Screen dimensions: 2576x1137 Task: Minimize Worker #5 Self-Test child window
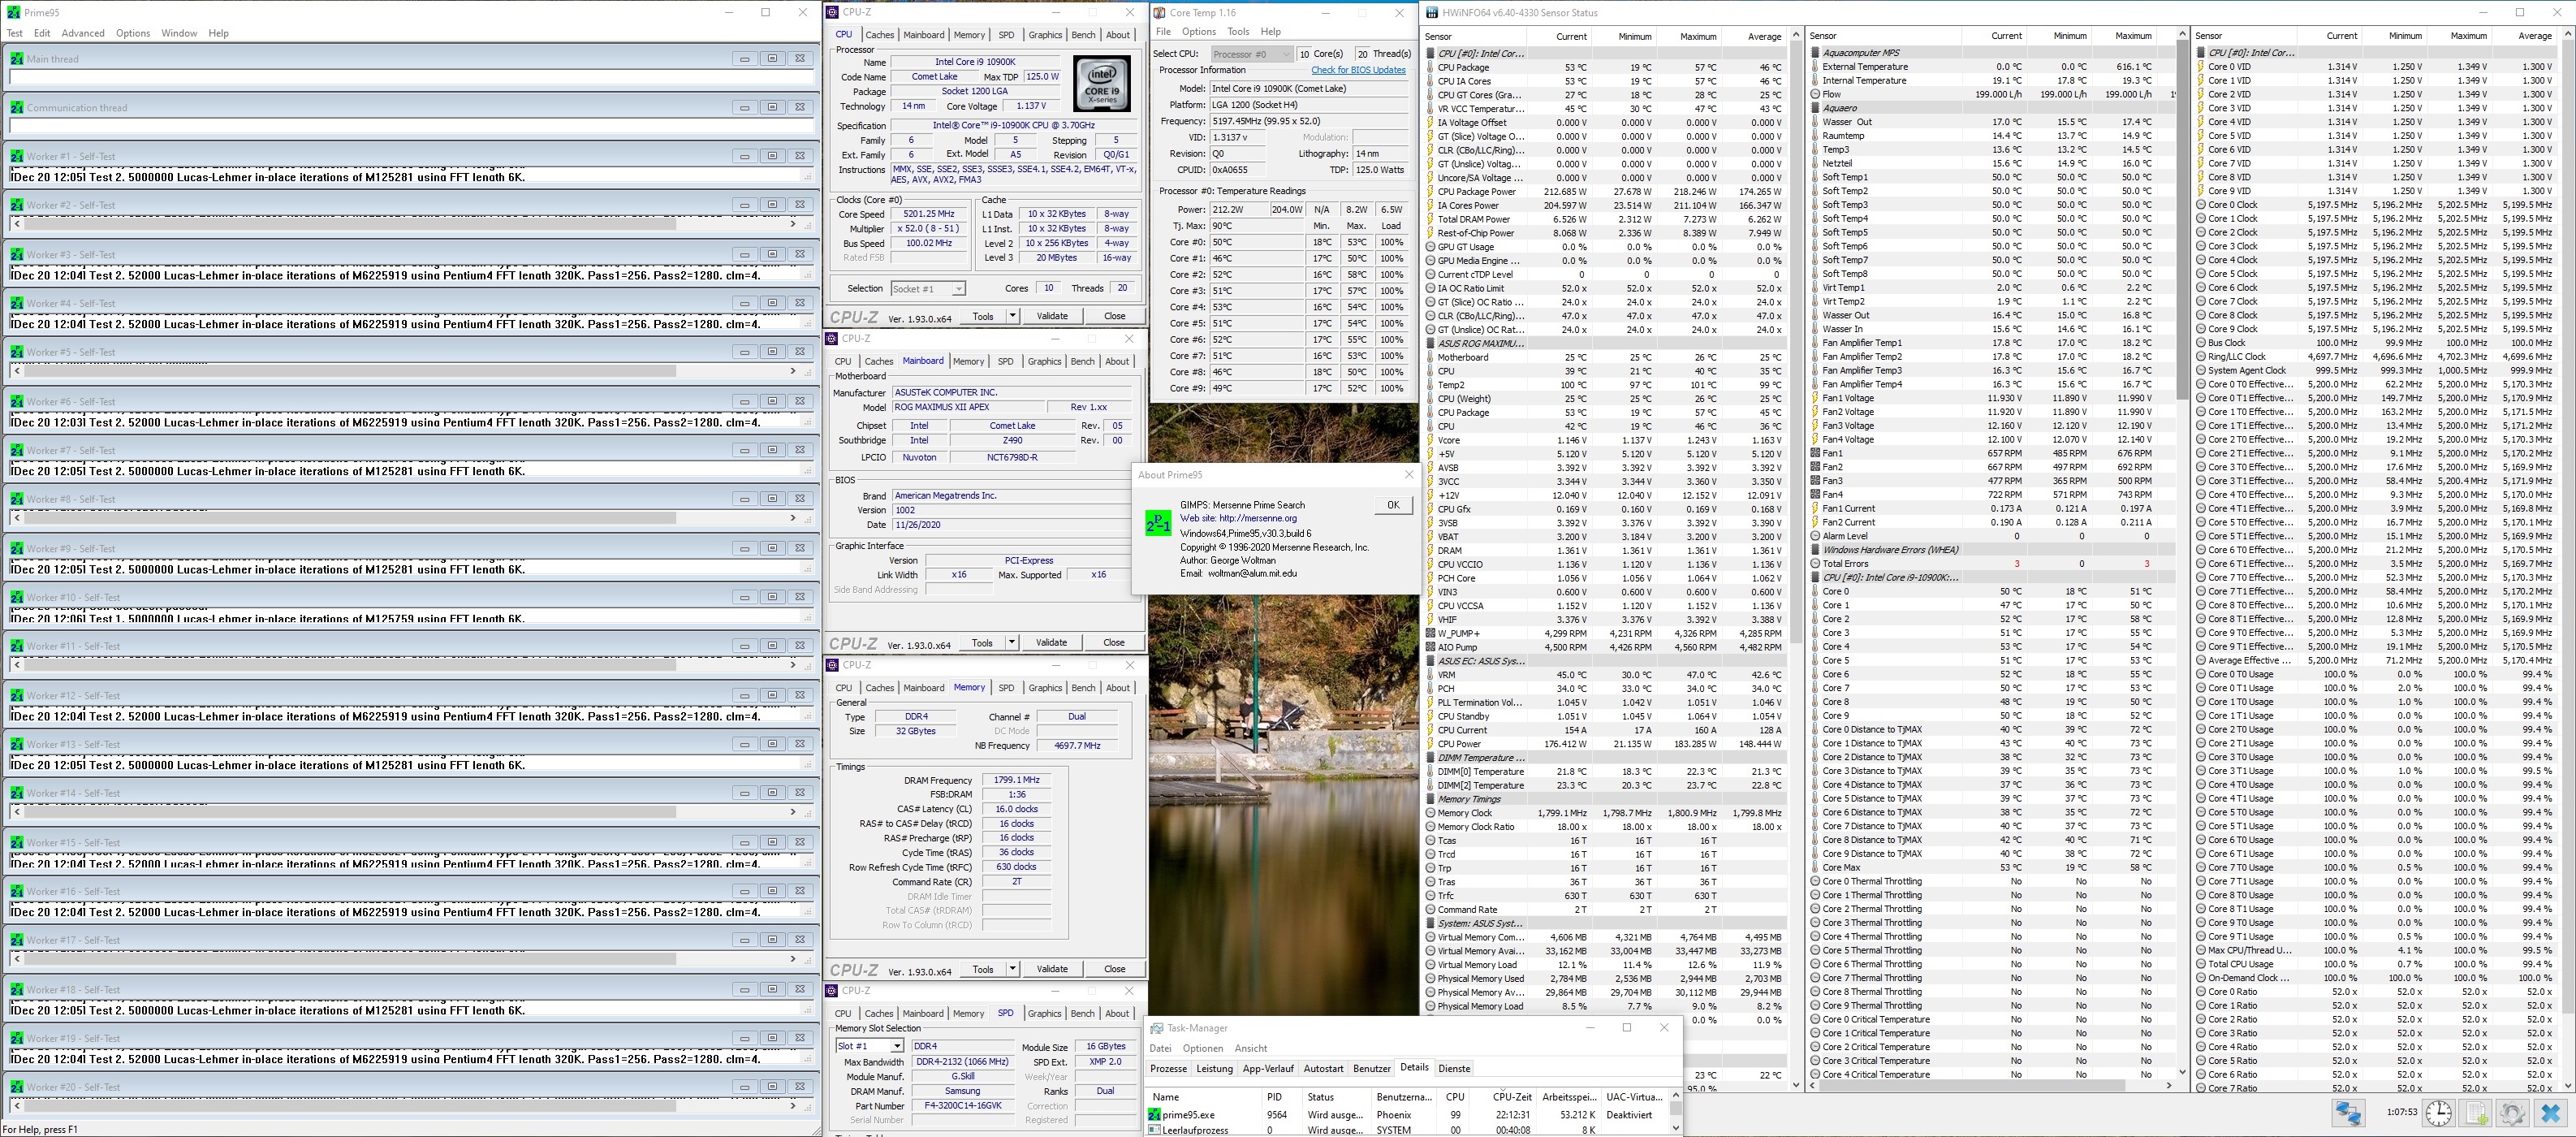coord(744,352)
